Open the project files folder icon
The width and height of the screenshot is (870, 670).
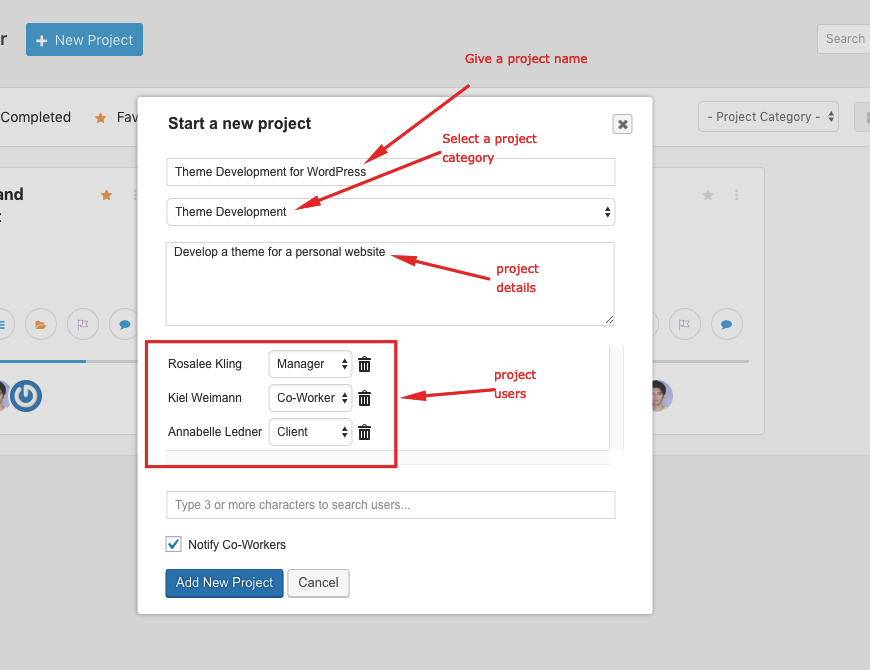pos(40,324)
